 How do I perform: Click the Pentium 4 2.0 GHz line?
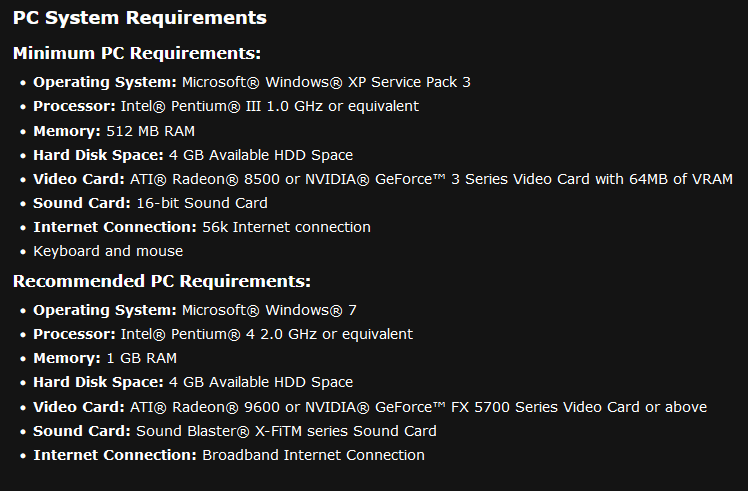tap(223, 334)
